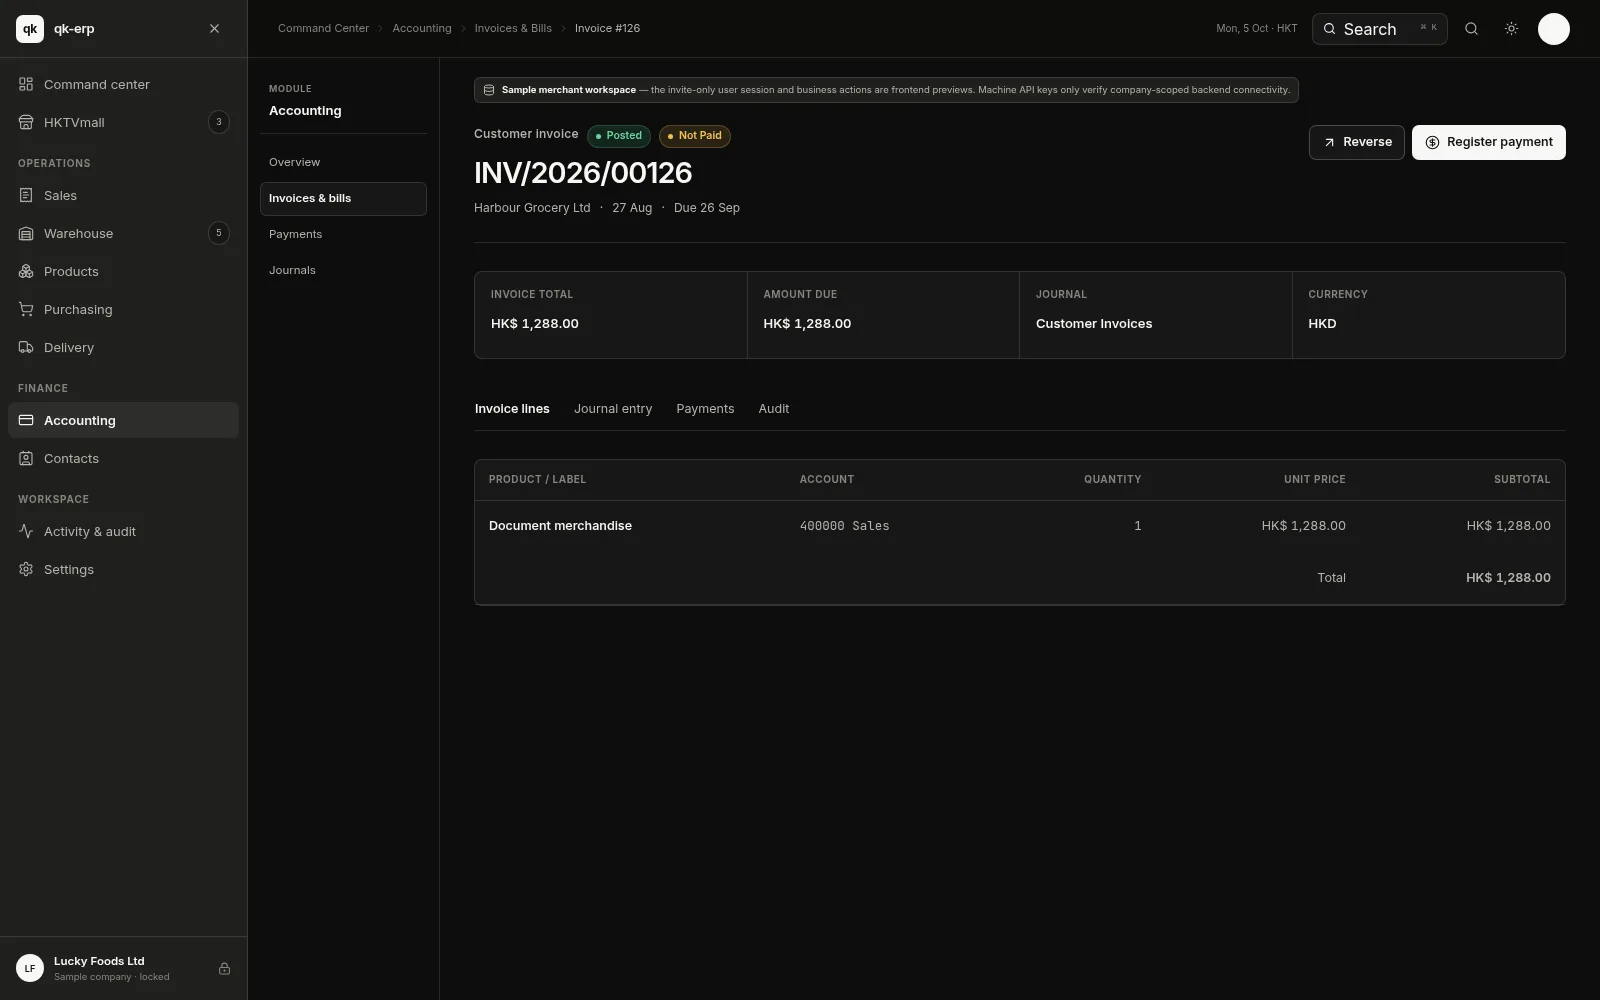Click the Warehouse badge showing 5
The height and width of the screenshot is (1000, 1600).
click(x=218, y=233)
